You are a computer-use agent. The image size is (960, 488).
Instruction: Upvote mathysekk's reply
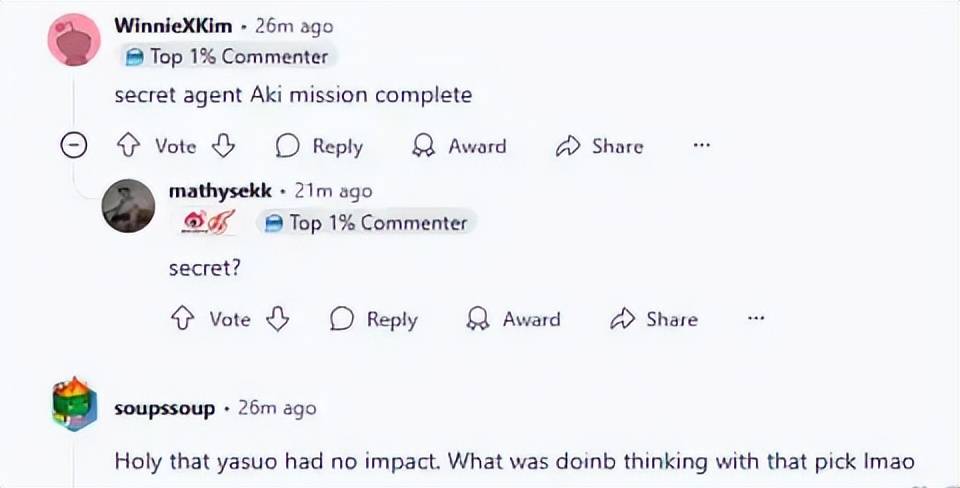(x=182, y=319)
